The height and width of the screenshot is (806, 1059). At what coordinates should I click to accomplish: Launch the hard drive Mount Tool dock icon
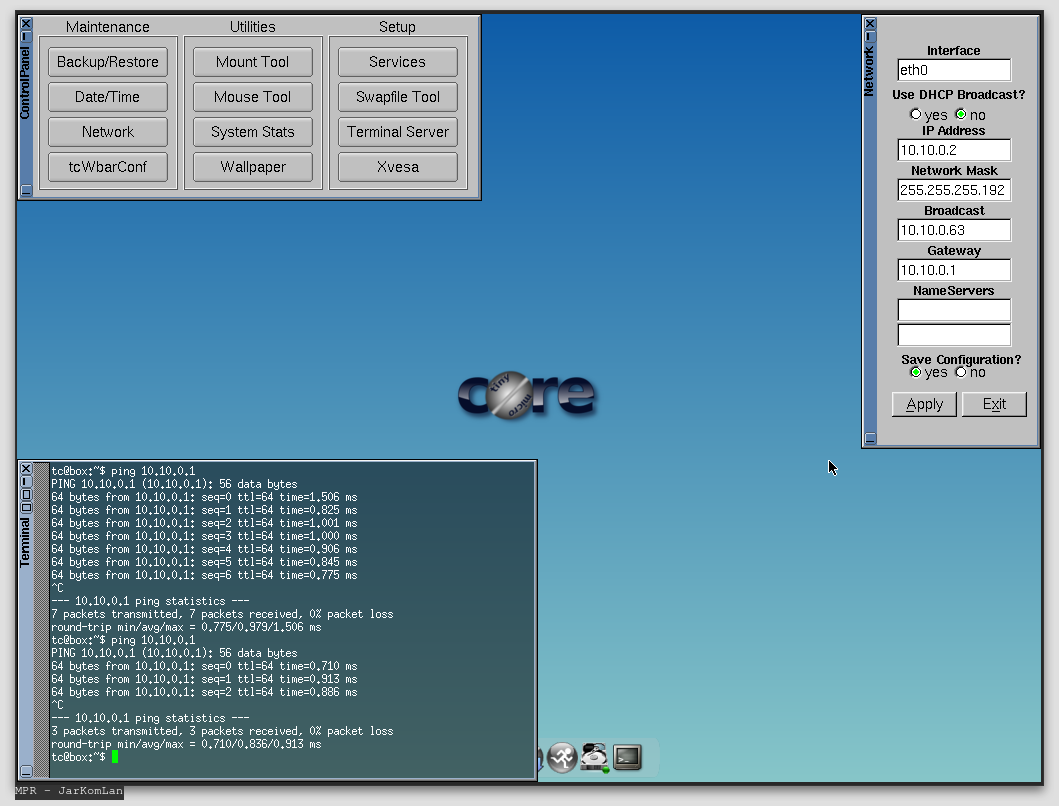coord(595,758)
